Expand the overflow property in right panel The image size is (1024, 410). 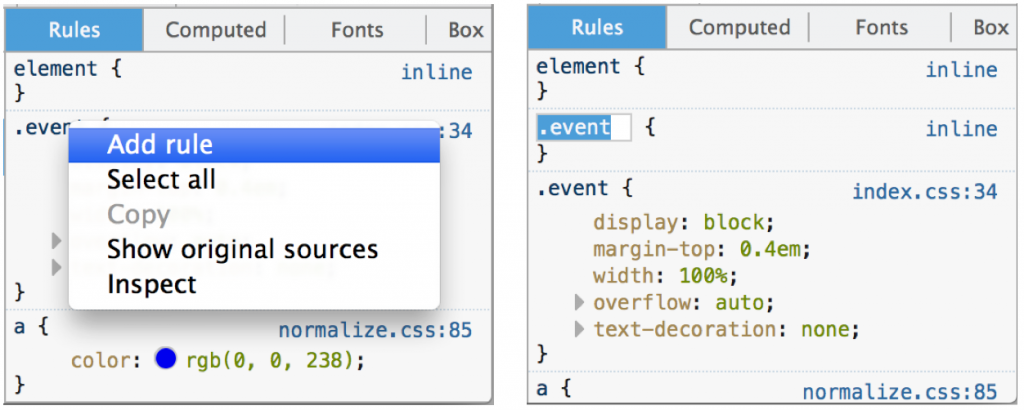pyautogui.click(x=579, y=302)
